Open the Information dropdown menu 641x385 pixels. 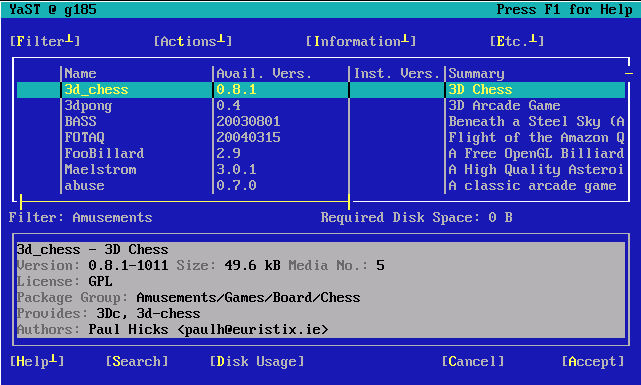pyautogui.click(x=361, y=41)
